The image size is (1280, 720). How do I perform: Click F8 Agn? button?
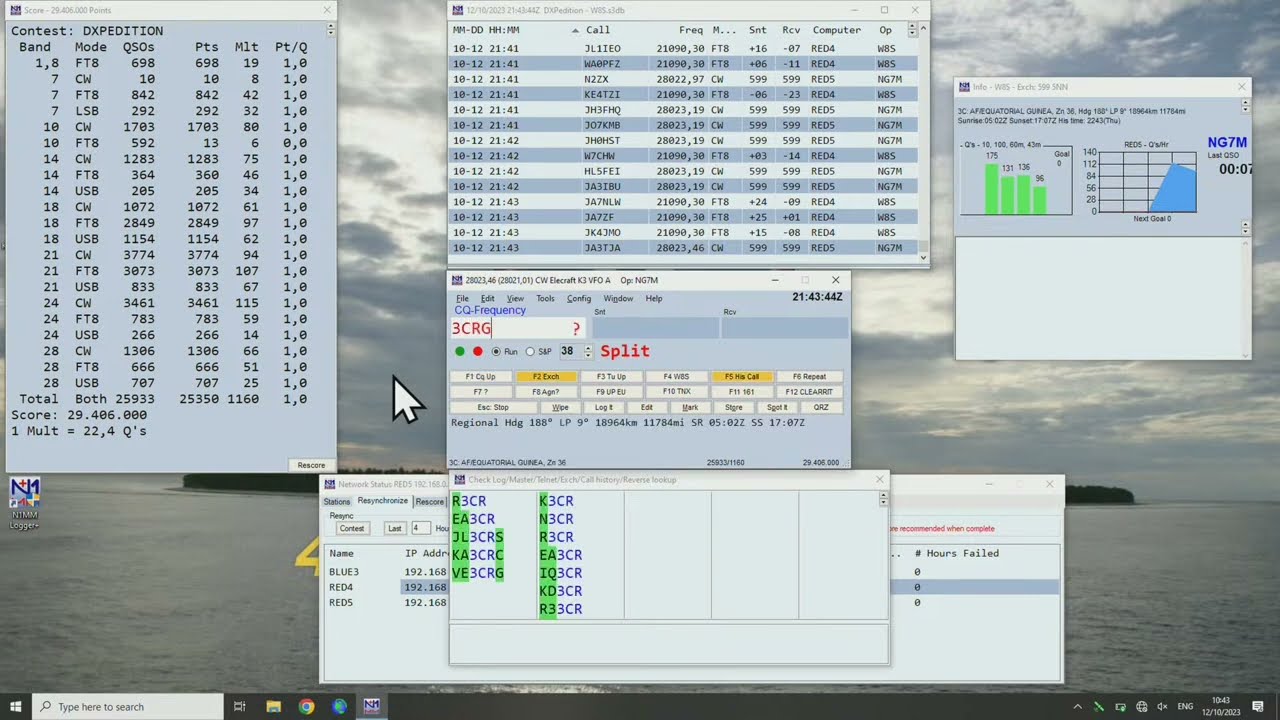tap(546, 392)
